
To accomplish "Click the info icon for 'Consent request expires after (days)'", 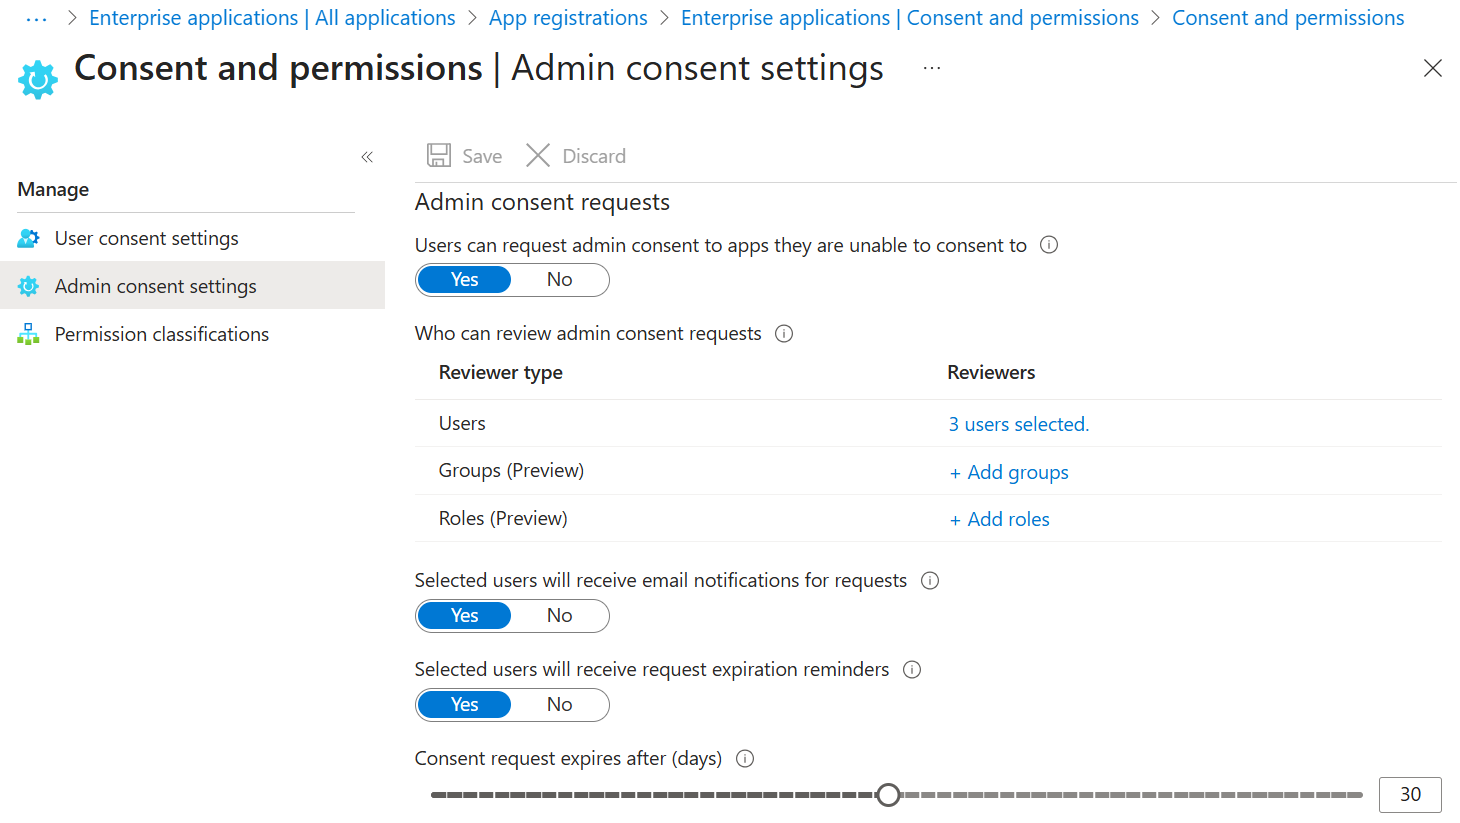I will (744, 758).
